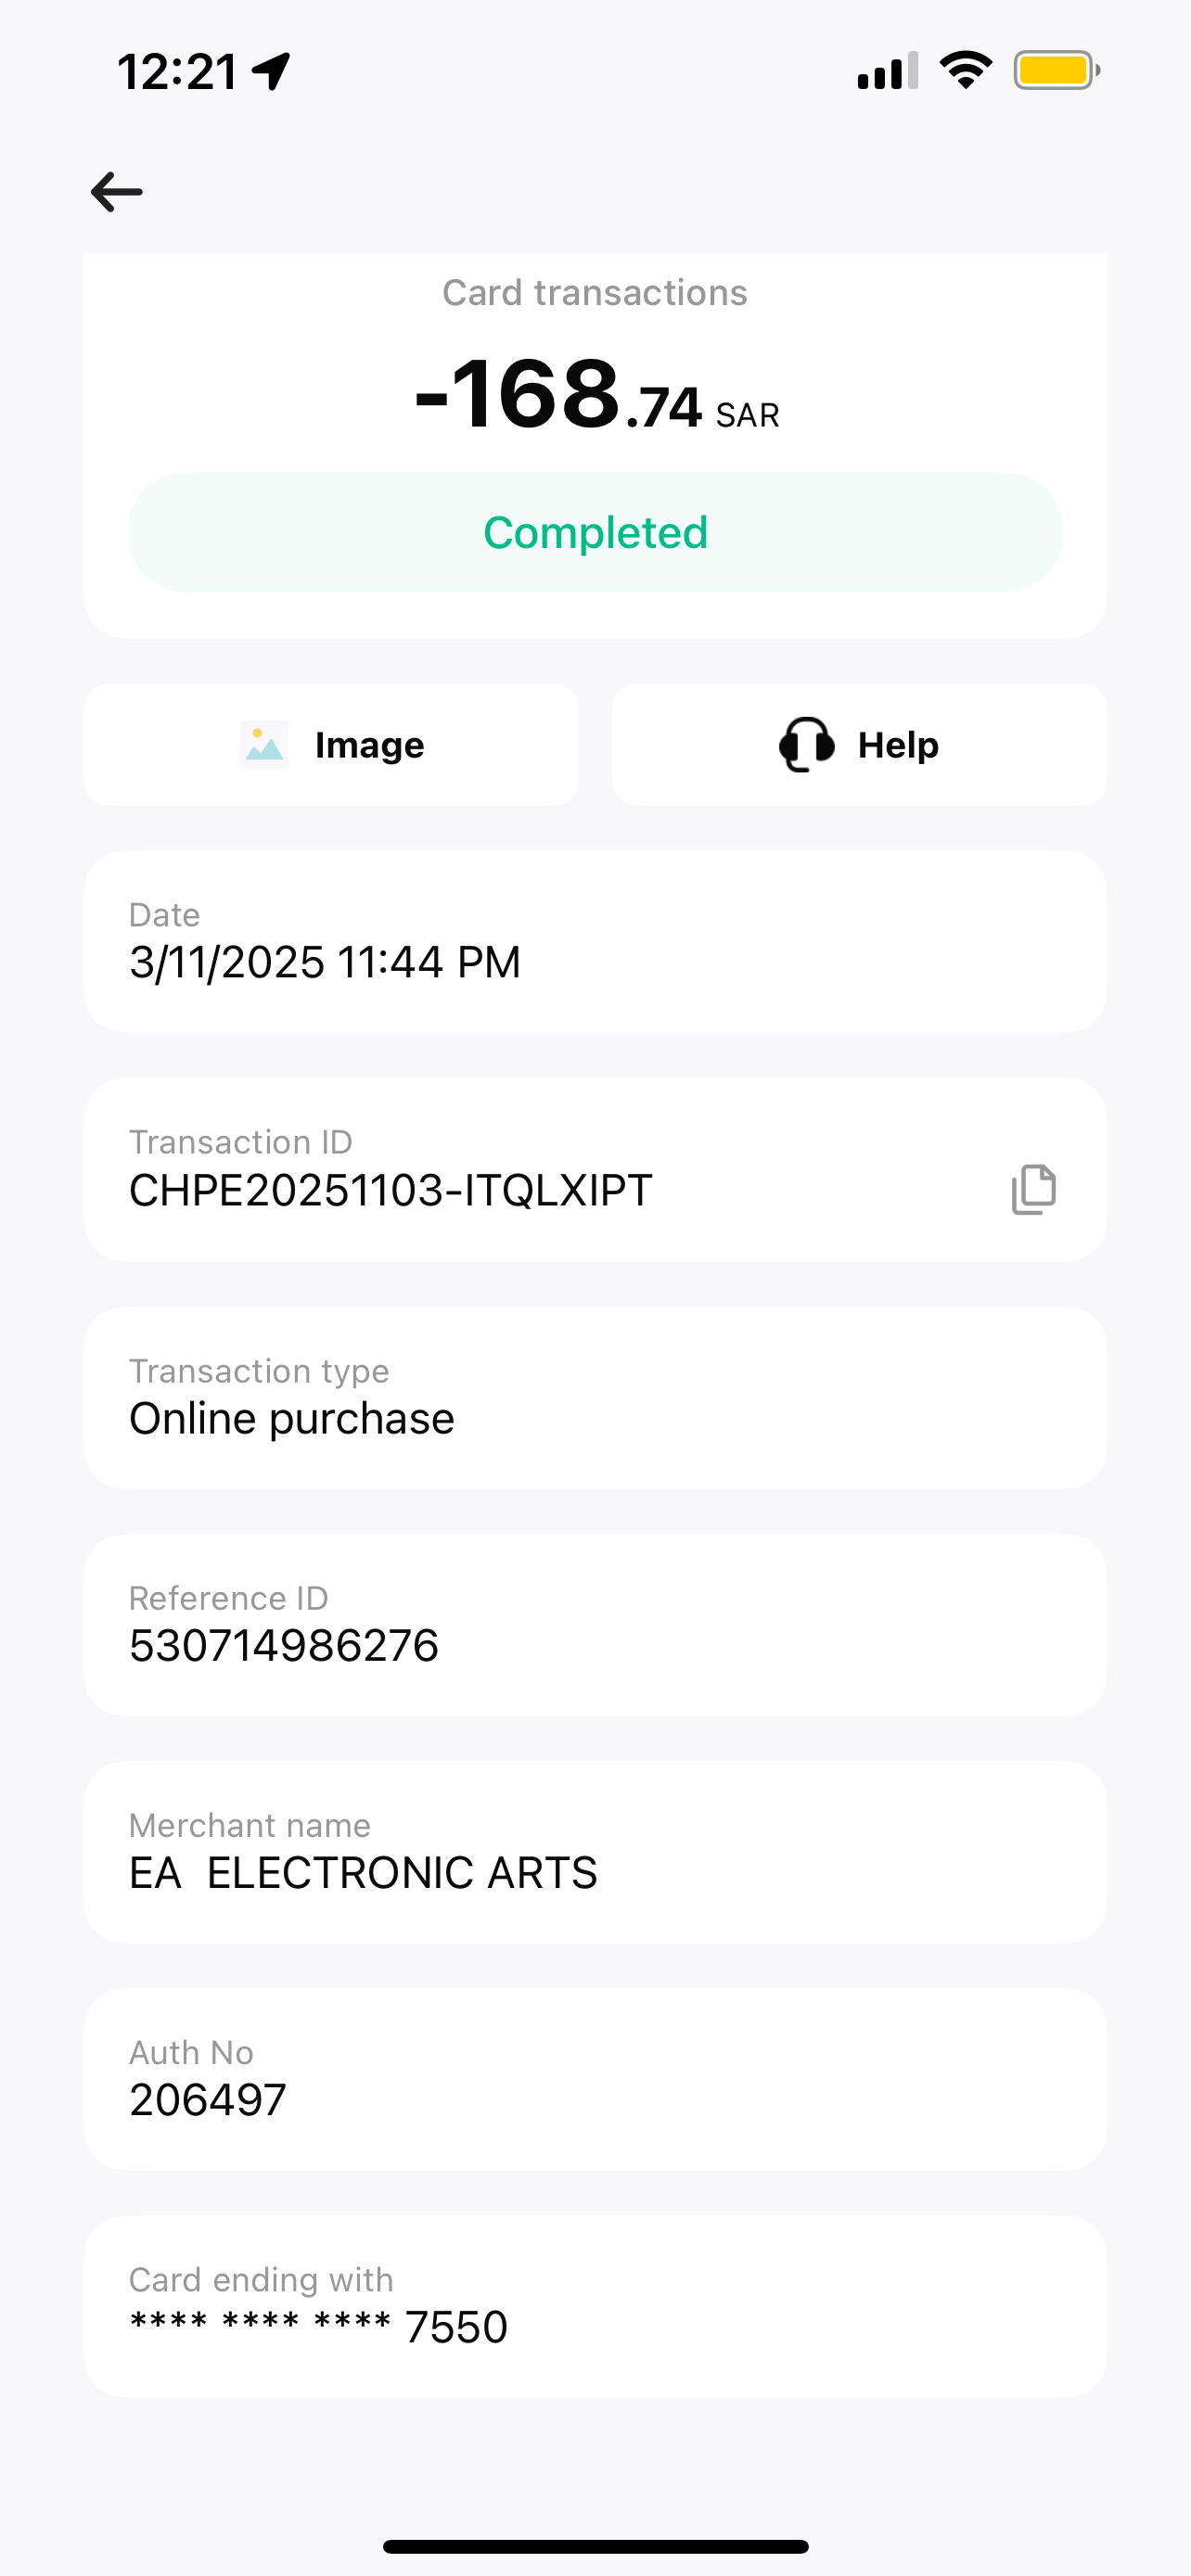Tap the green Completed status badge
Viewport: 1191px width, 2576px height.
point(595,532)
